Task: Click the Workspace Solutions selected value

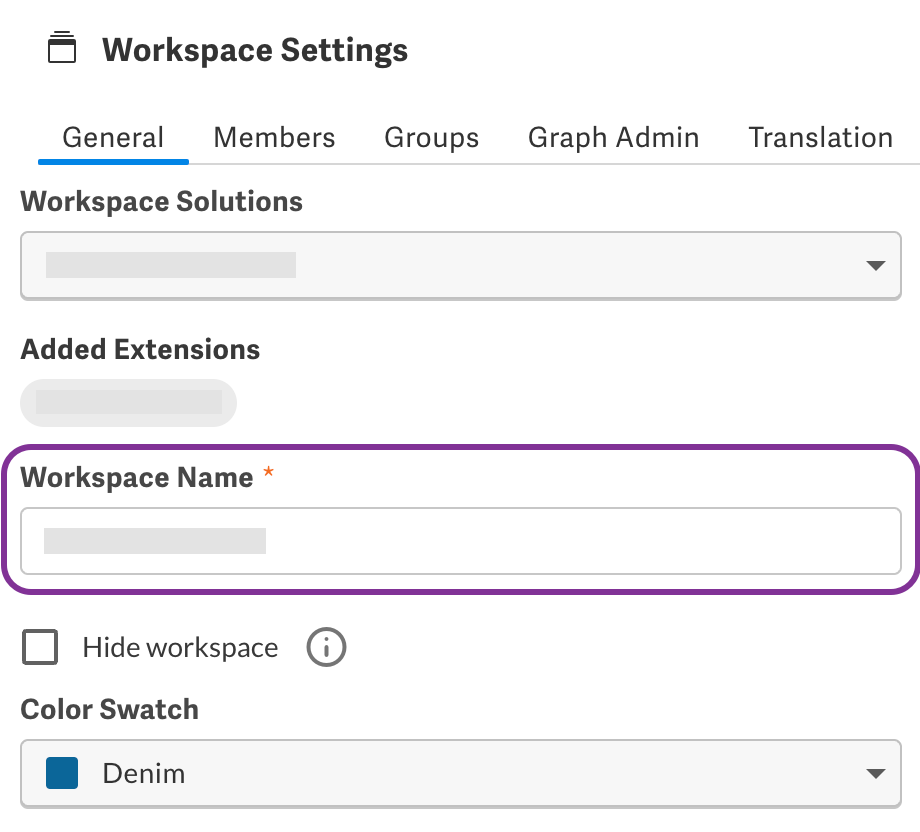Action: (x=171, y=265)
